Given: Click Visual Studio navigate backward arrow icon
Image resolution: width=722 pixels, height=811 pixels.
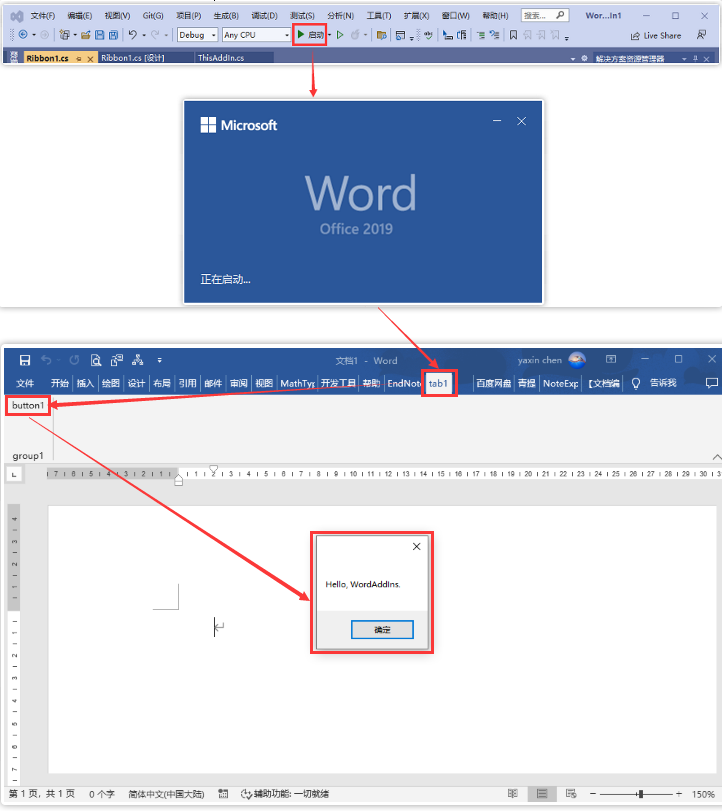Looking at the screenshot, I should pyautogui.click(x=23, y=35).
